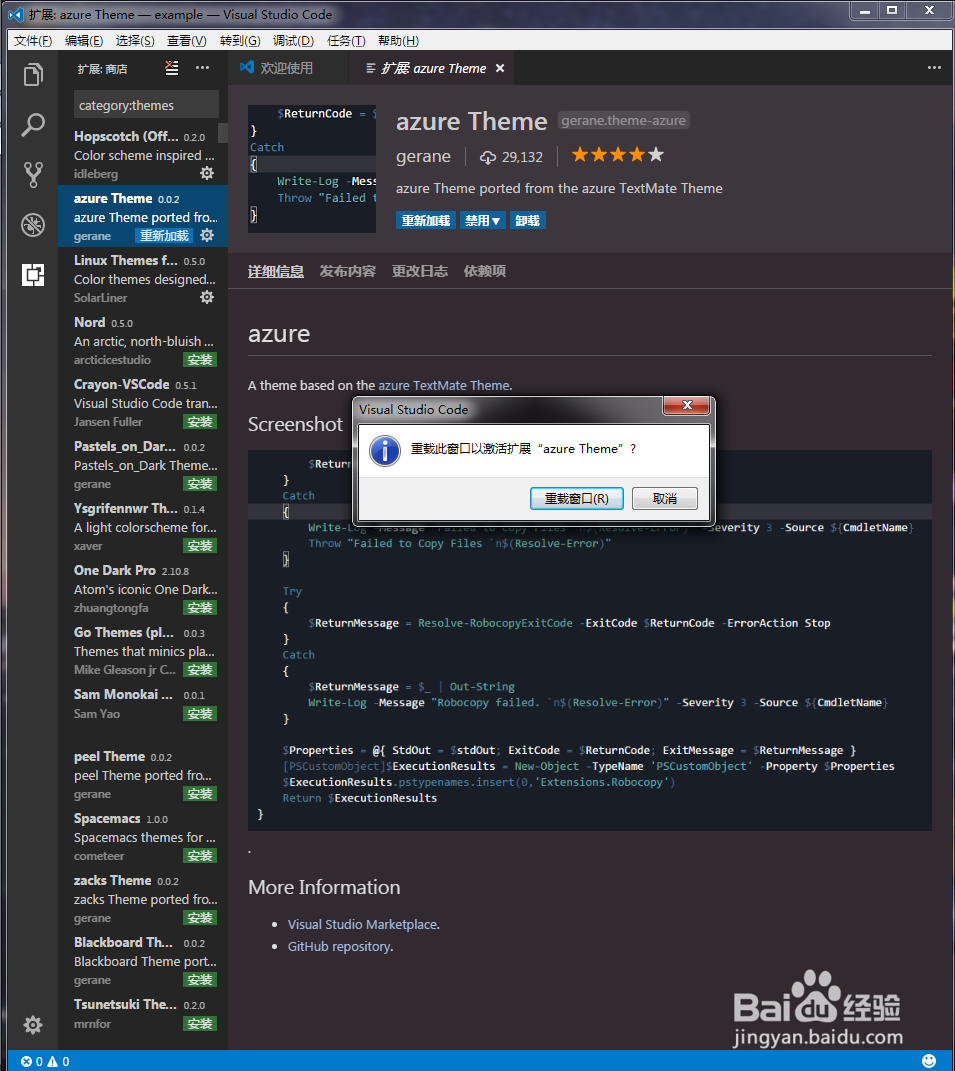Screen dimensions: 955x1071
Task: Install Tsunetsuki Theme
Action: point(200,1024)
